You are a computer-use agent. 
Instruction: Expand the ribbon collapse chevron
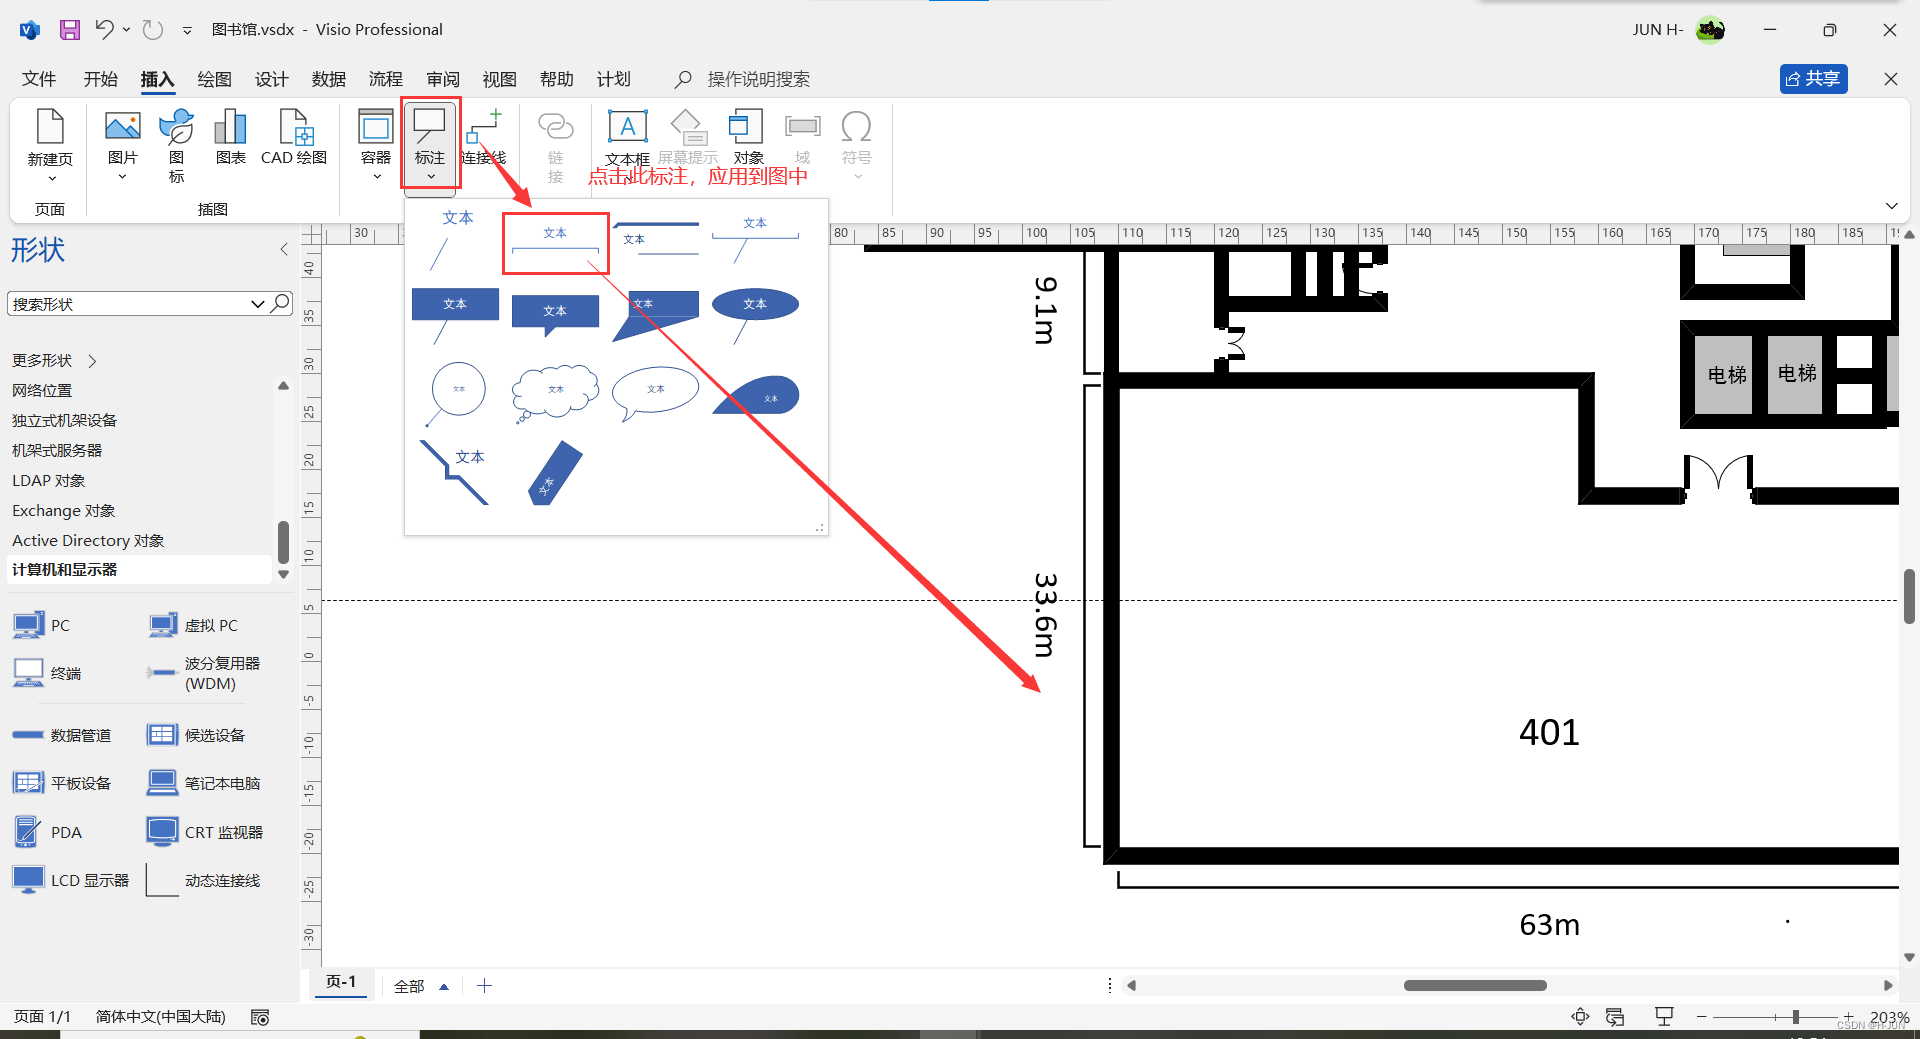click(x=1891, y=205)
